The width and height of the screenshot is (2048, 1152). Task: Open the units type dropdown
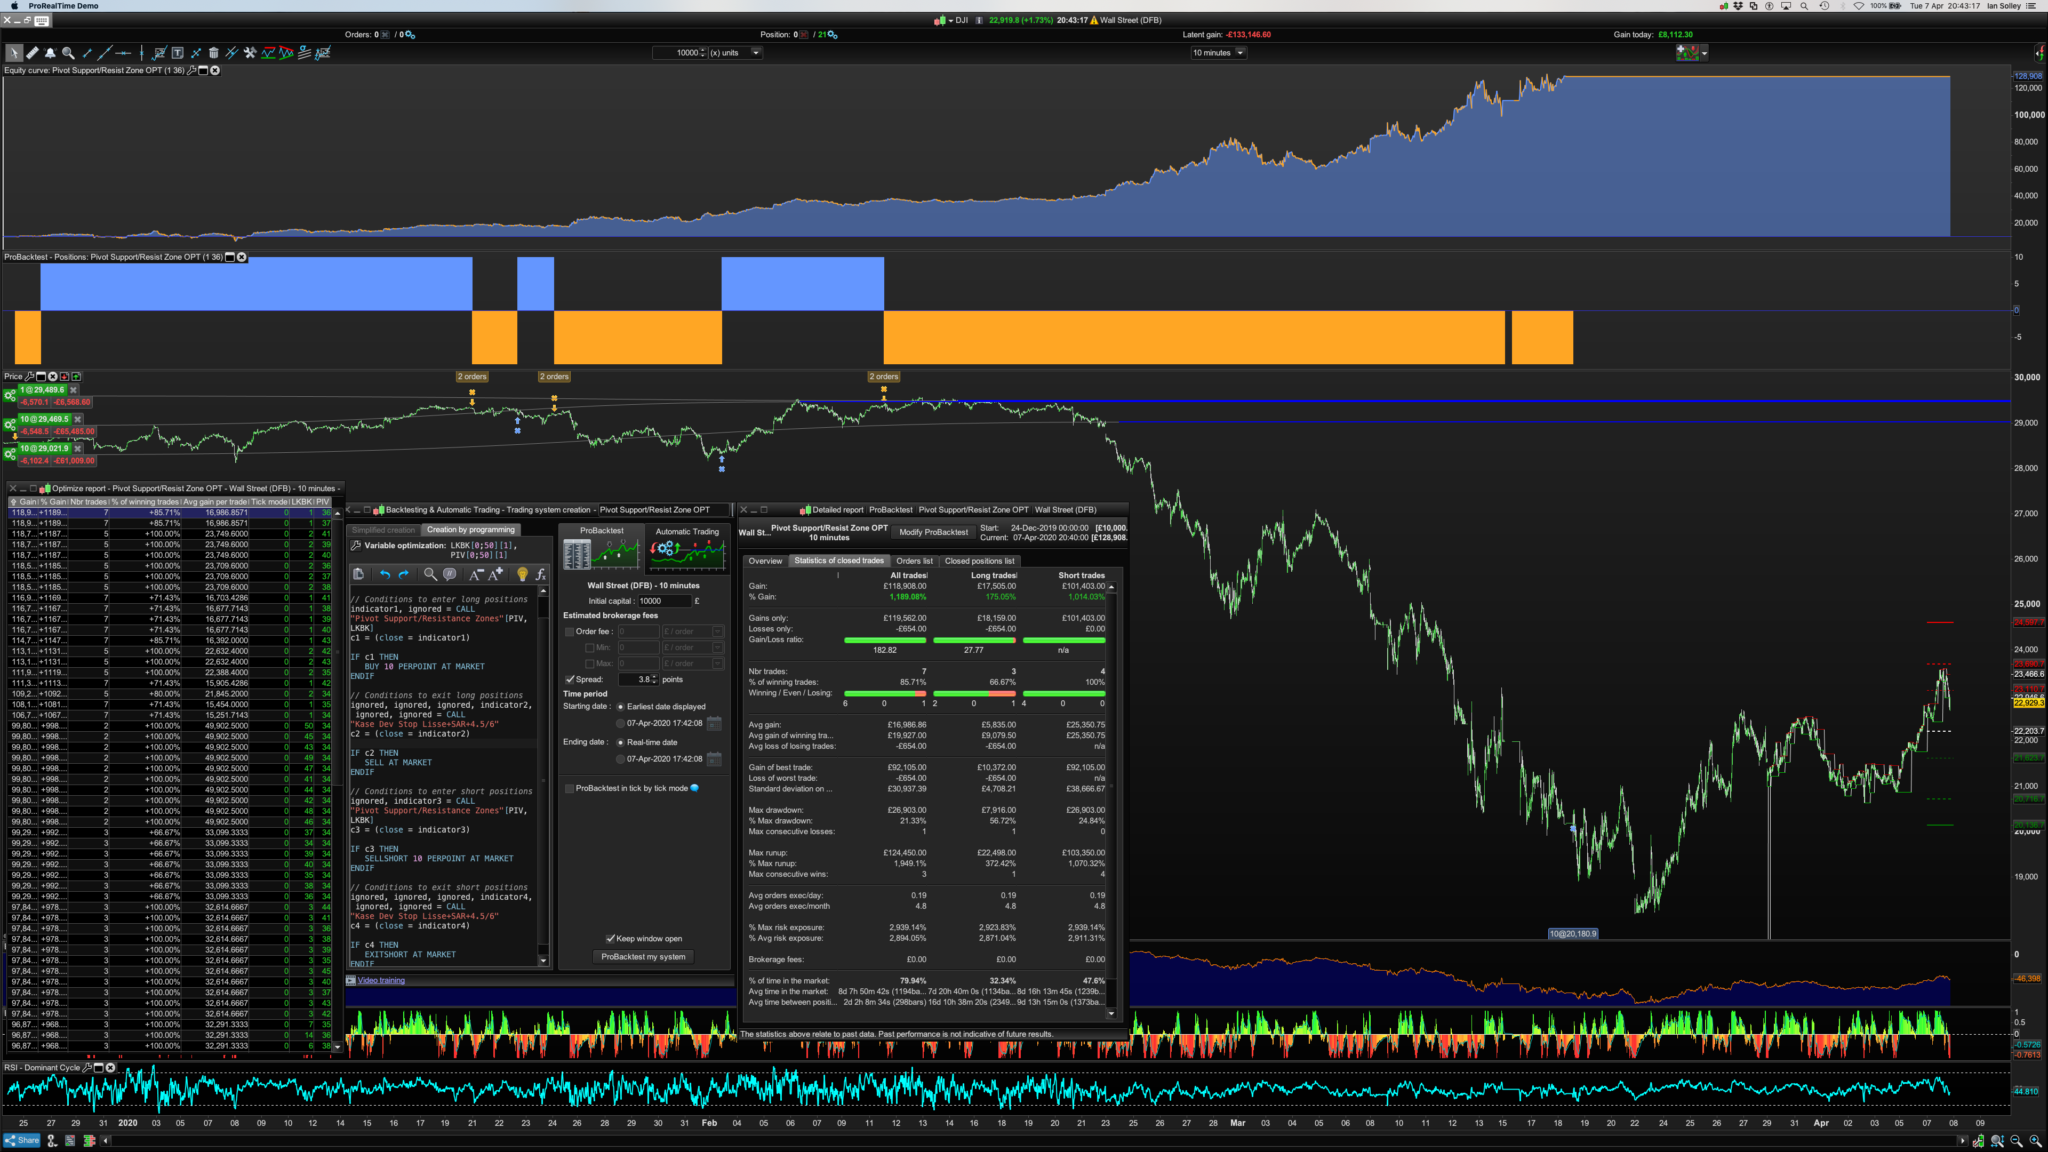pos(756,53)
